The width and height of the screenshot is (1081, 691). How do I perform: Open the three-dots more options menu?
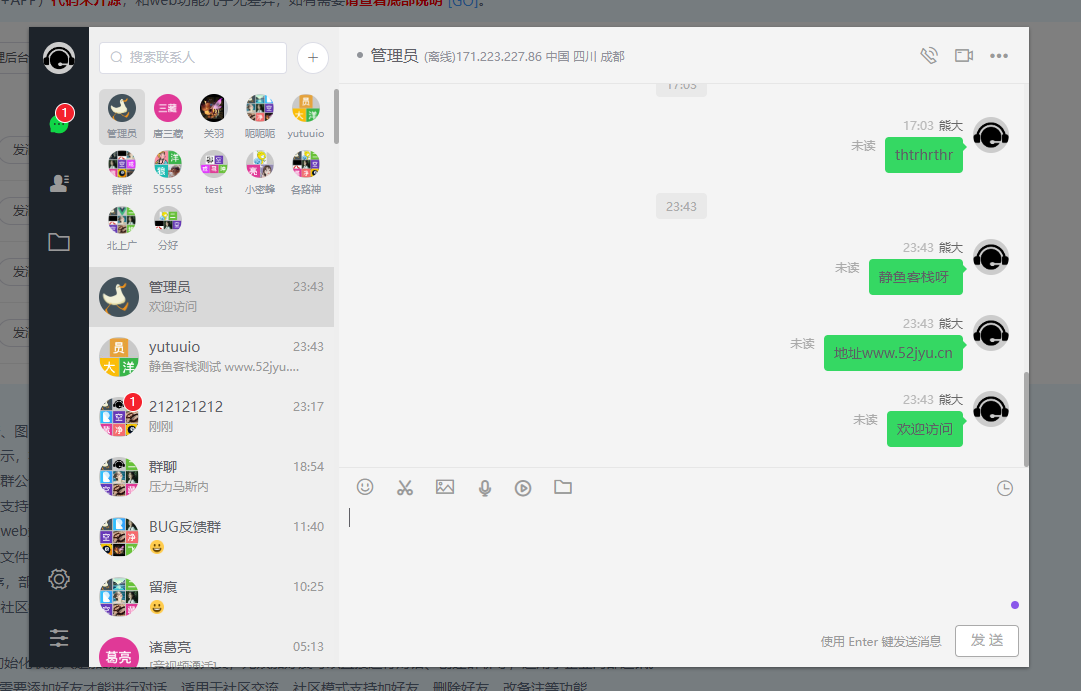(x=999, y=56)
